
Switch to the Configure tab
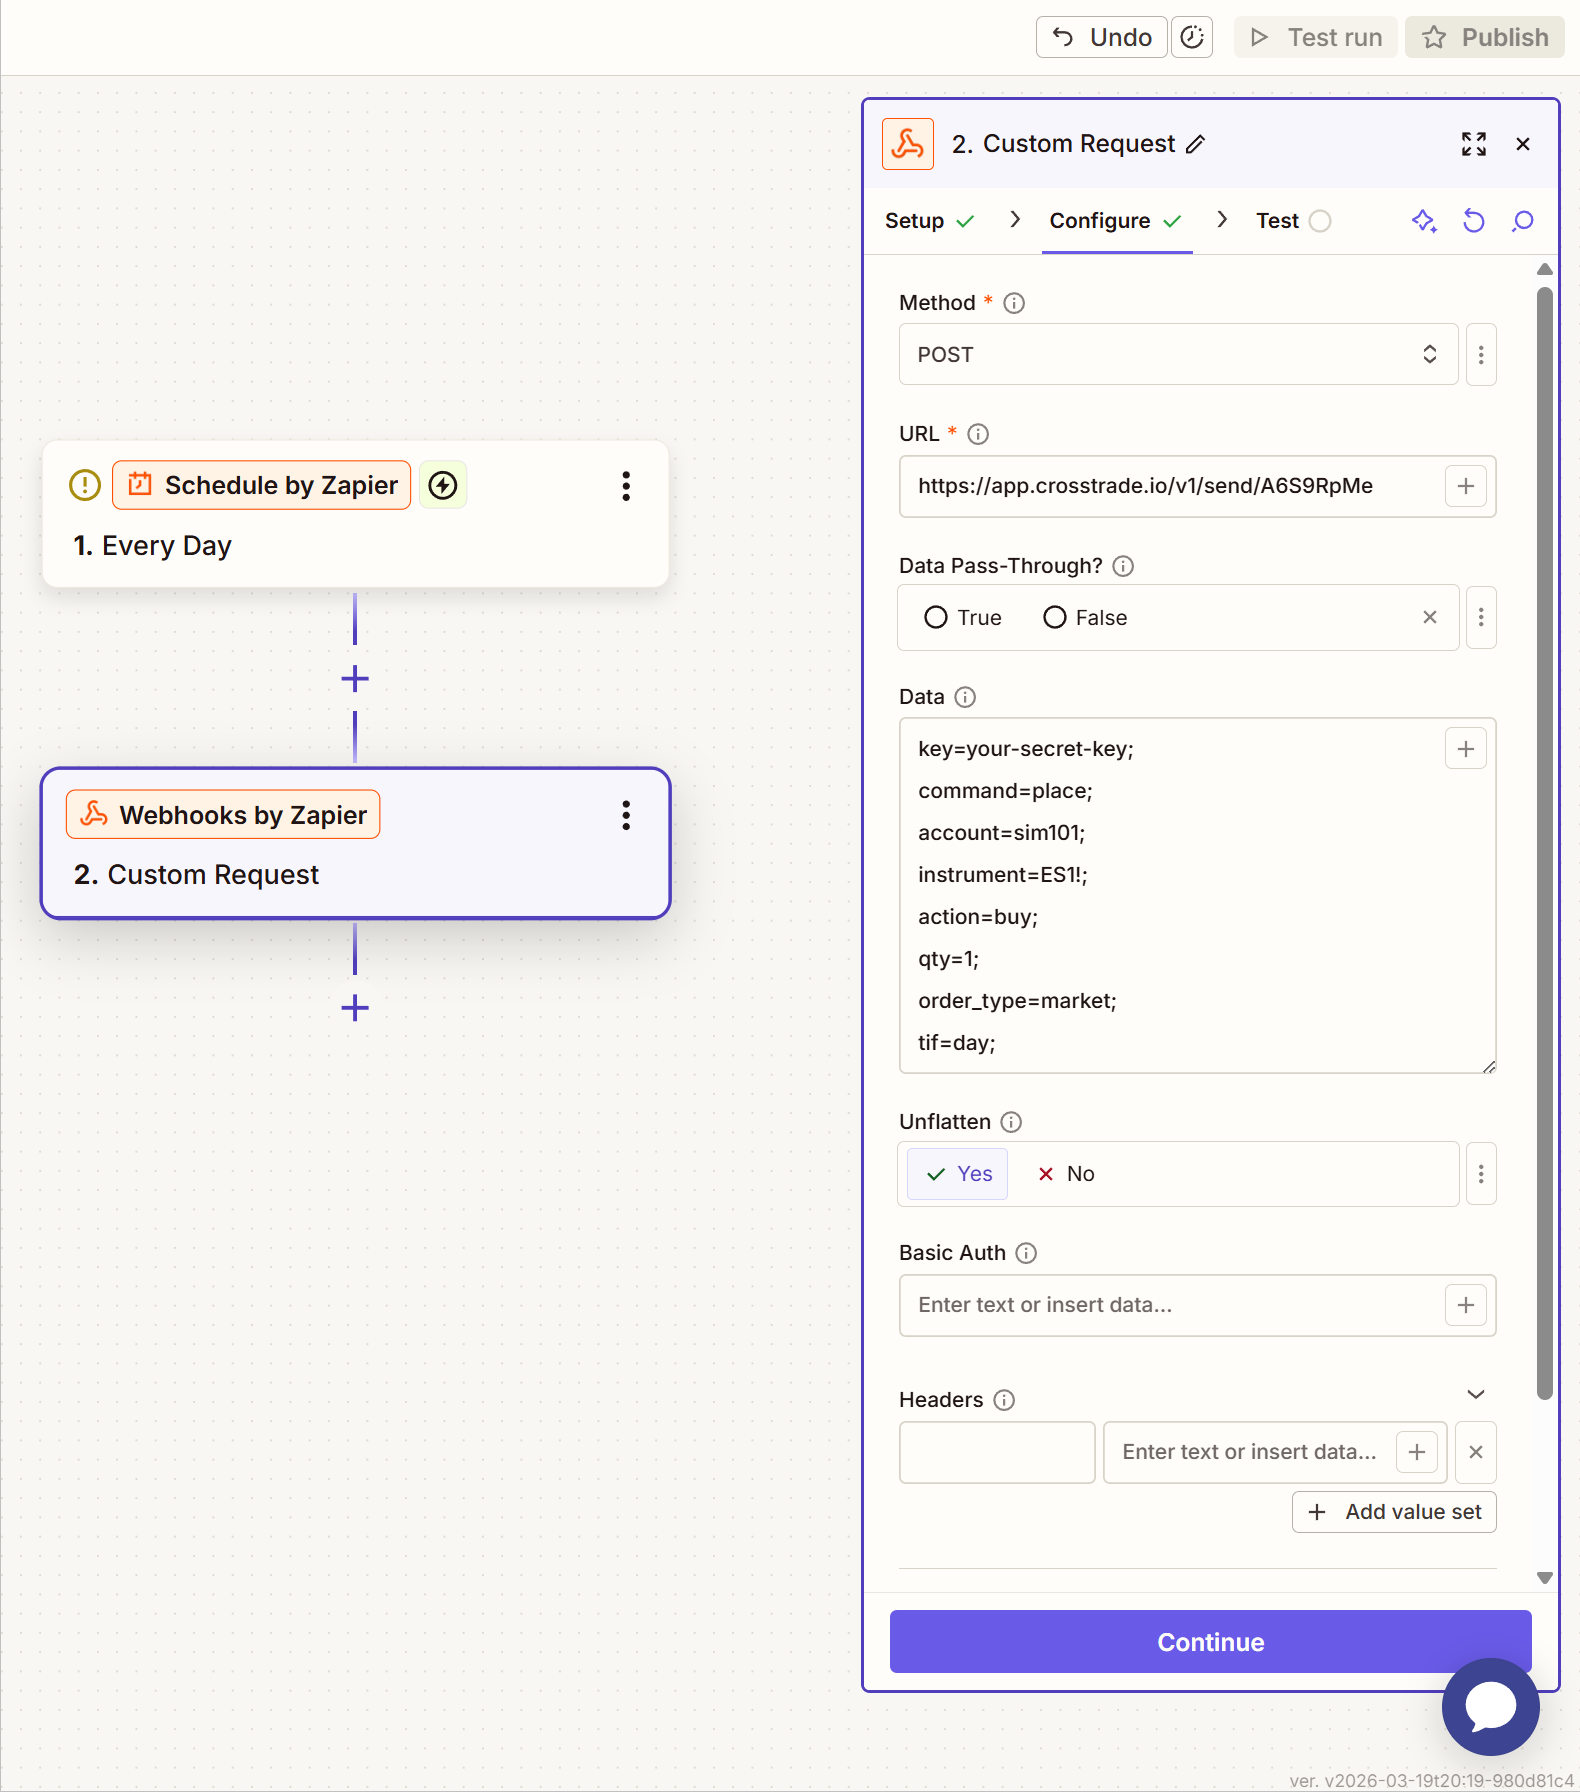tap(1116, 221)
